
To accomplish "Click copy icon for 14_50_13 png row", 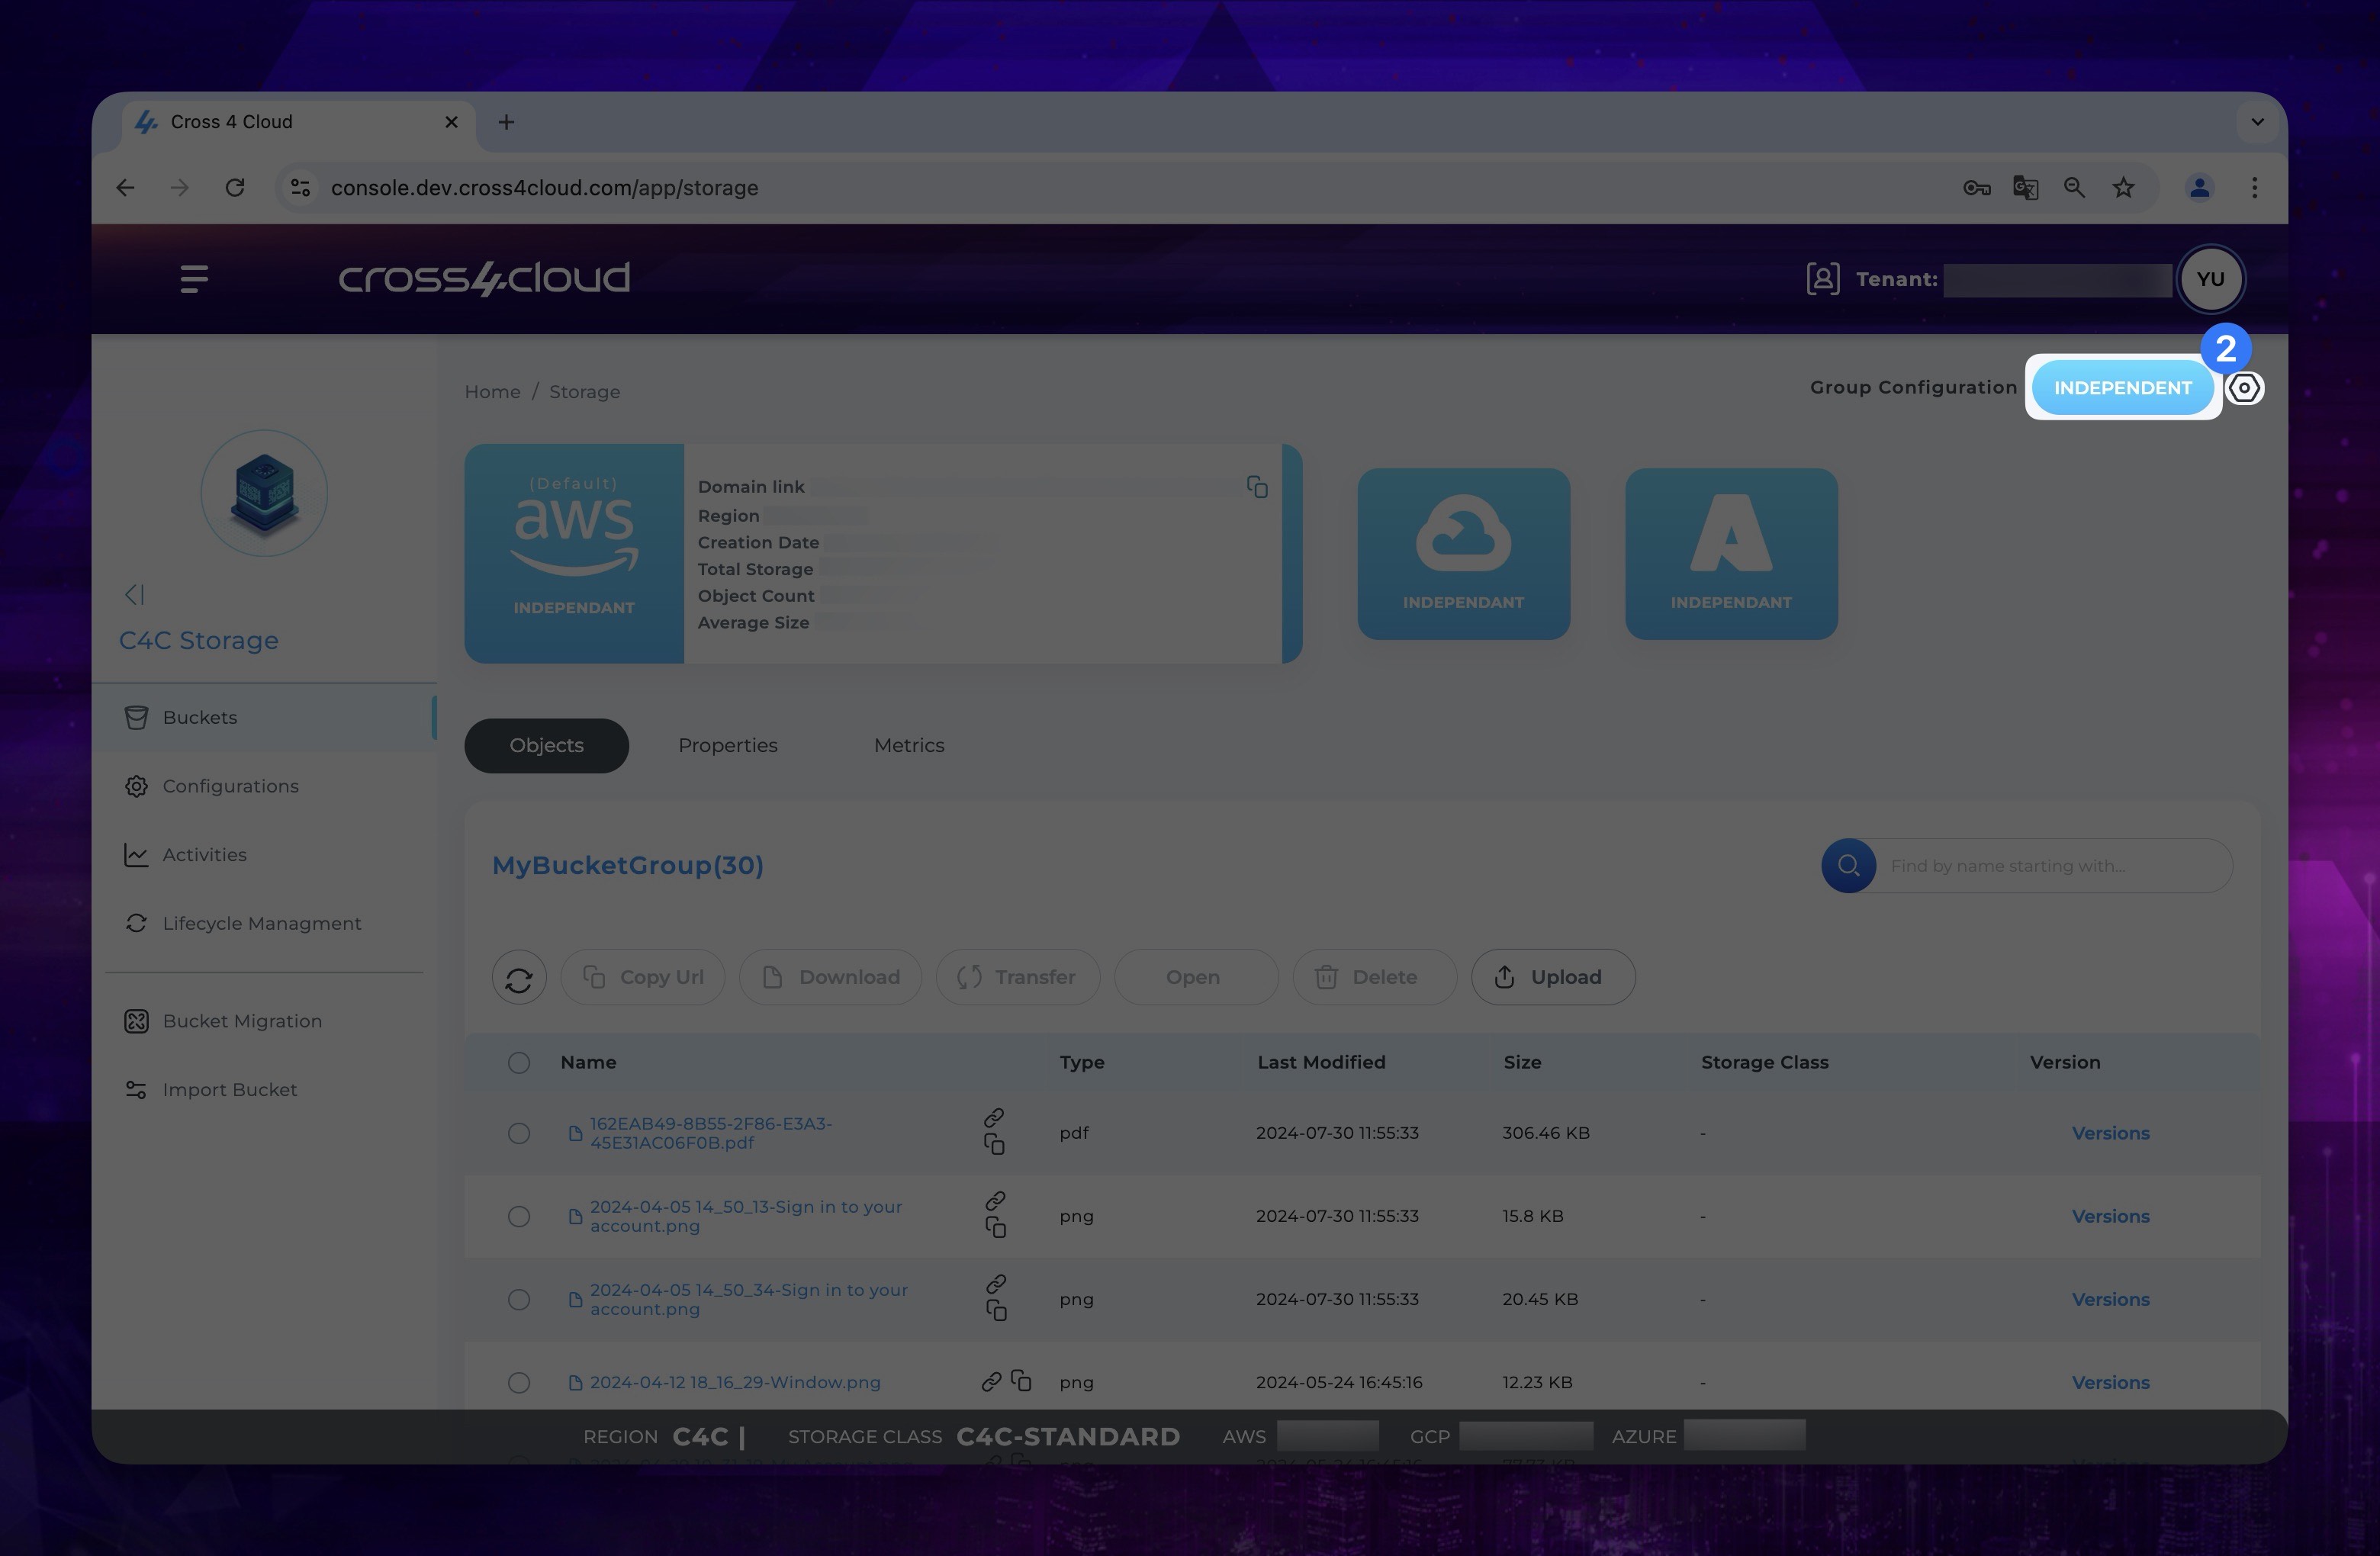I will click(x=995, y=1228).
